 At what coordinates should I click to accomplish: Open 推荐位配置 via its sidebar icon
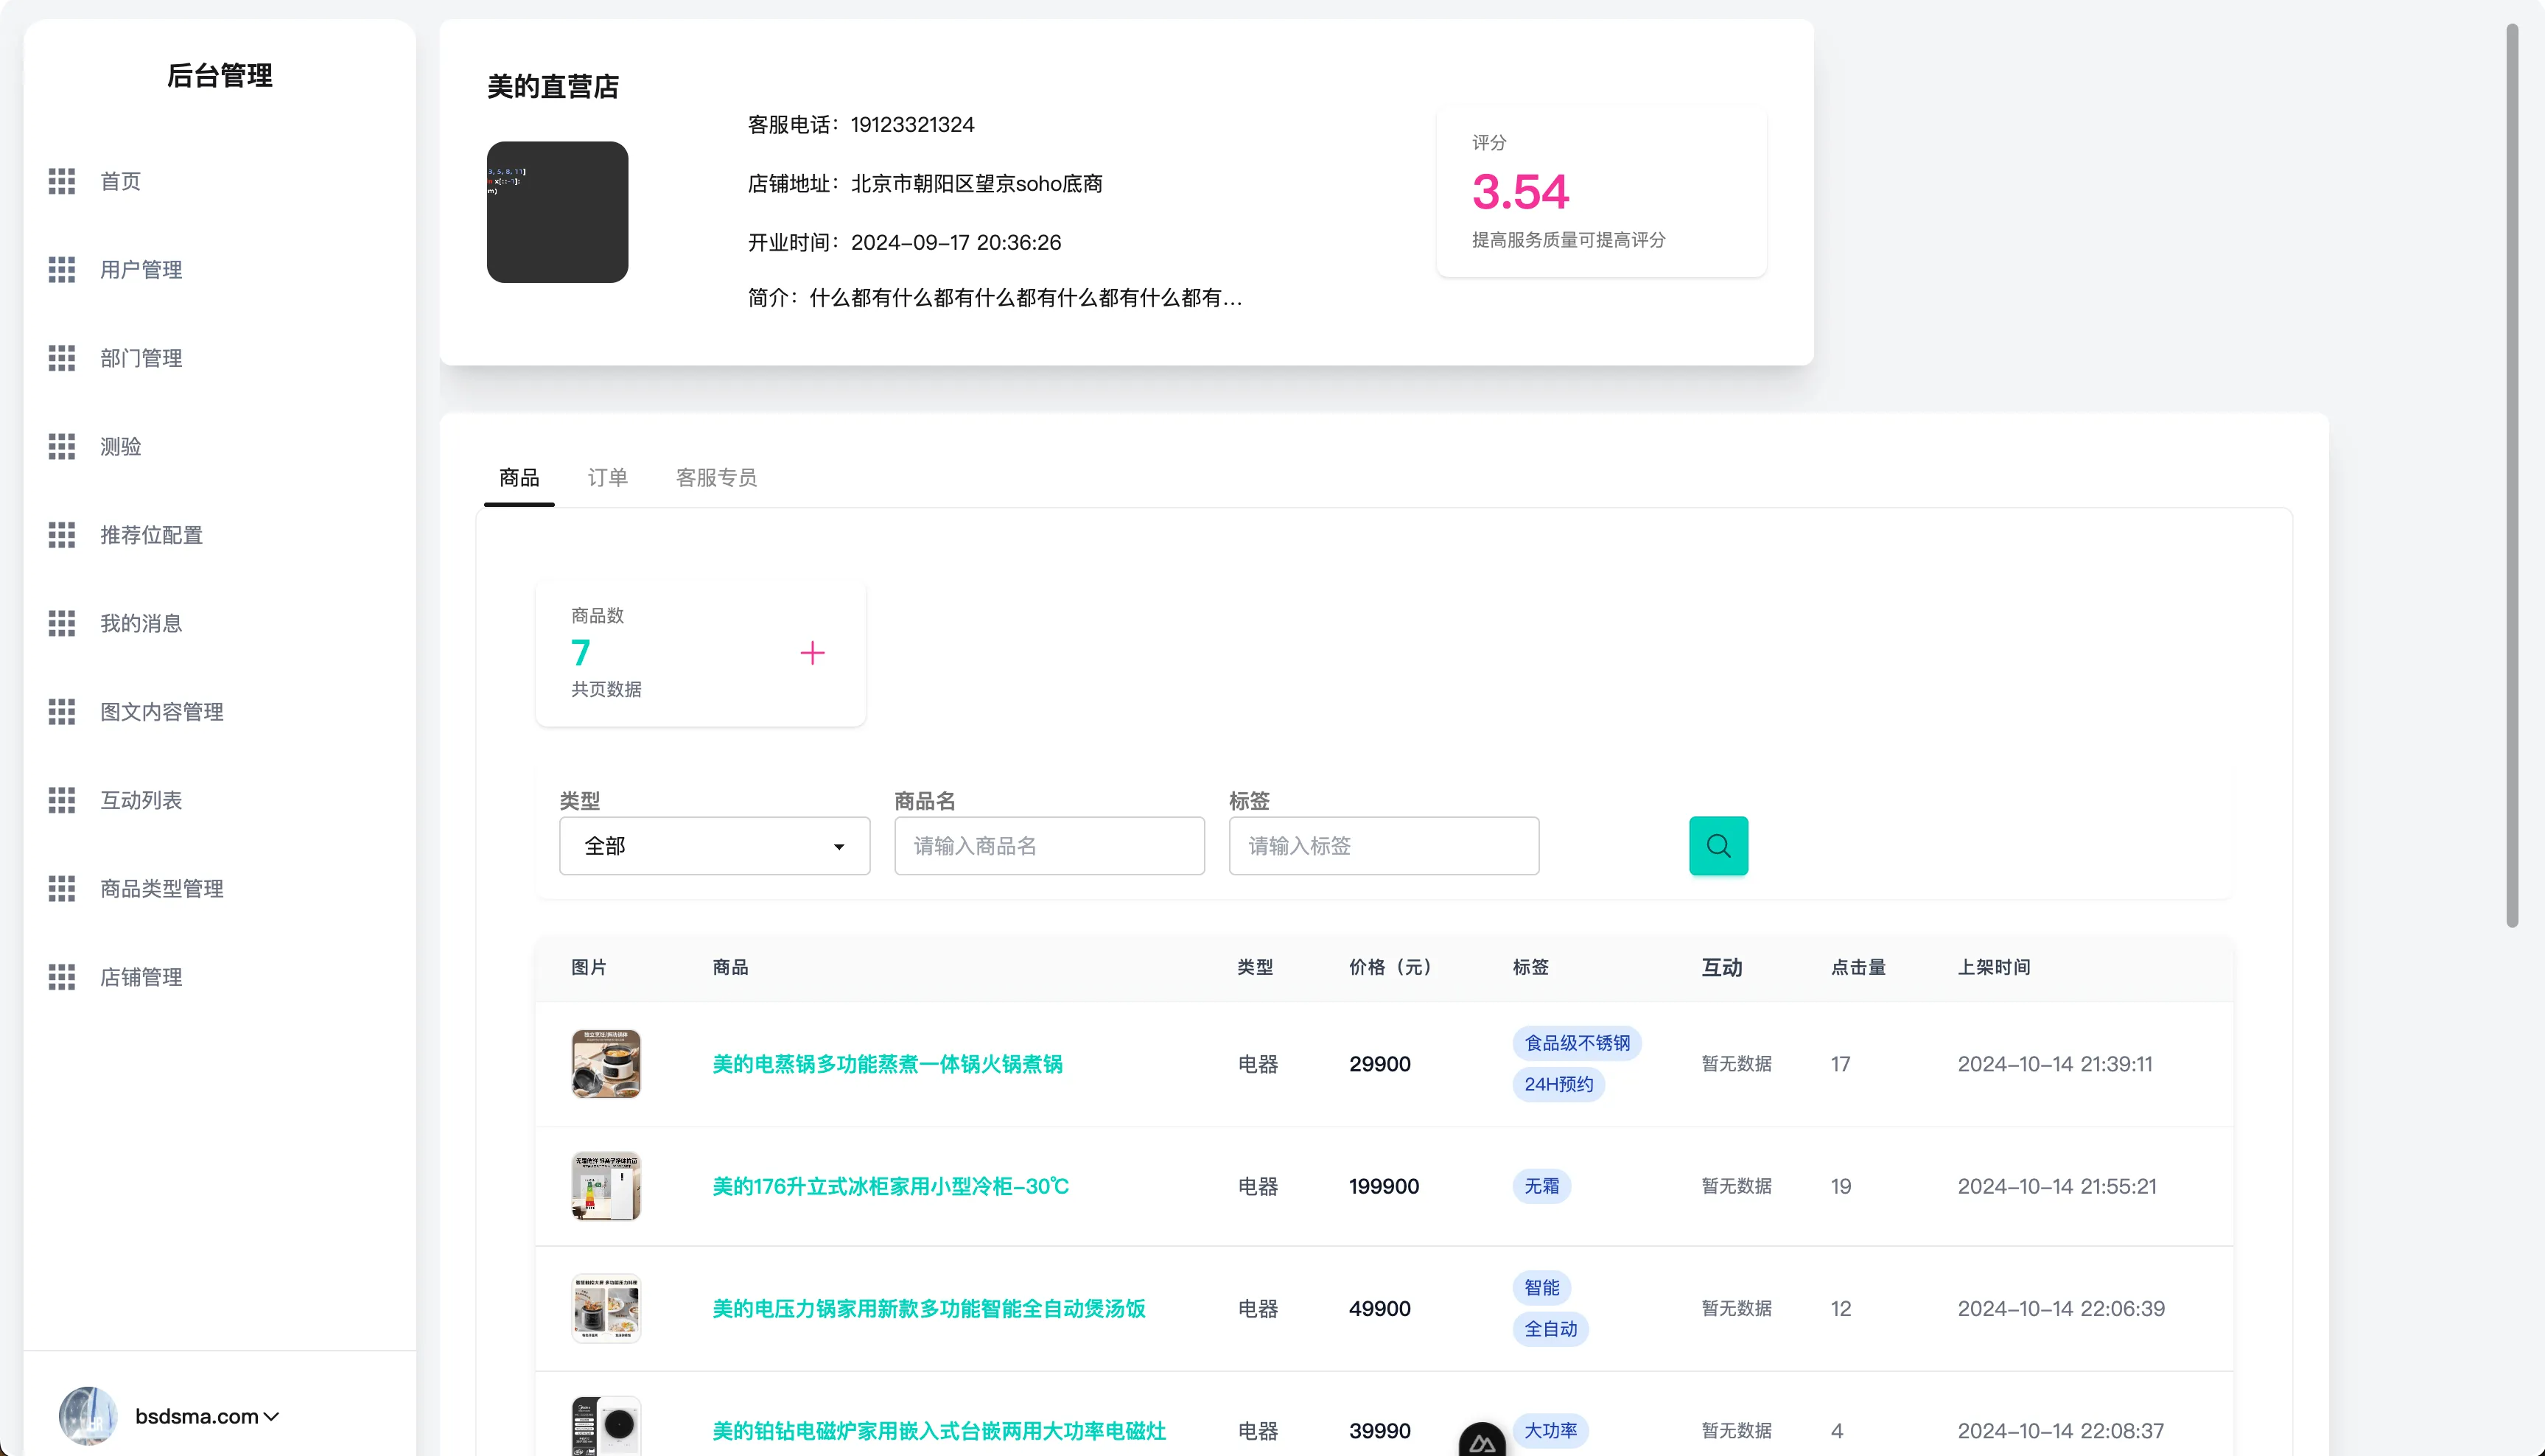[x=61, y=535]
